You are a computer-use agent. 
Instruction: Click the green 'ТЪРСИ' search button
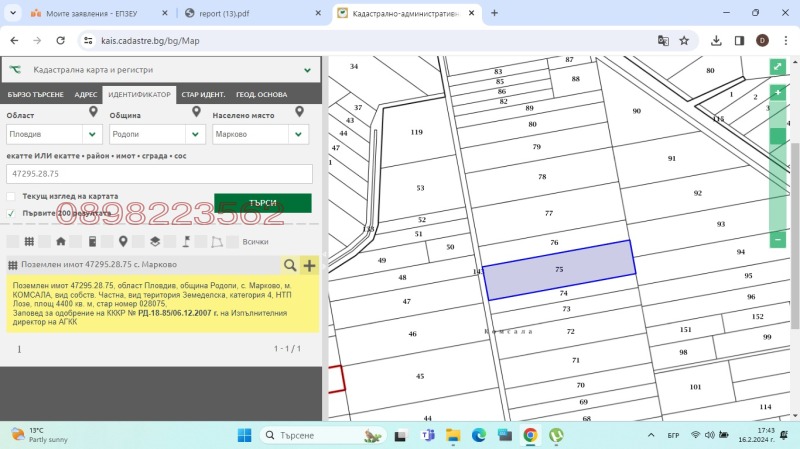coord(263,203)
